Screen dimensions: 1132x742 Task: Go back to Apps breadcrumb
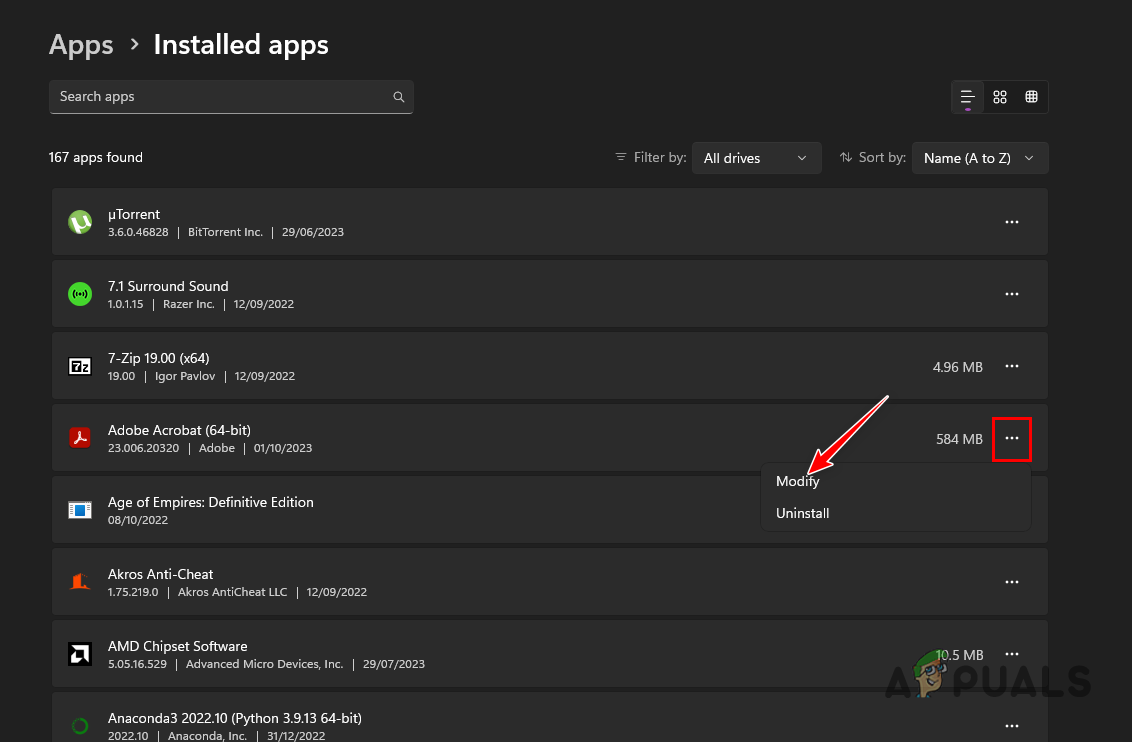81,45
